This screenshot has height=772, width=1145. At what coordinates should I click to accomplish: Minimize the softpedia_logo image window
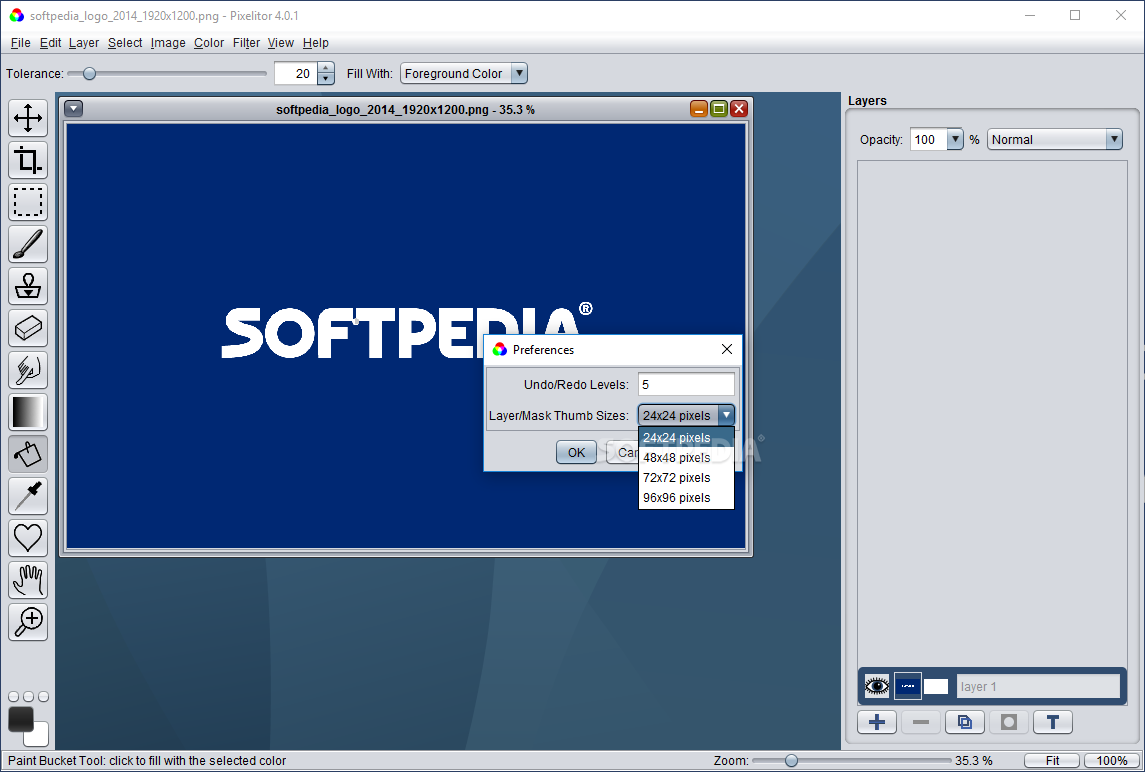699,109
